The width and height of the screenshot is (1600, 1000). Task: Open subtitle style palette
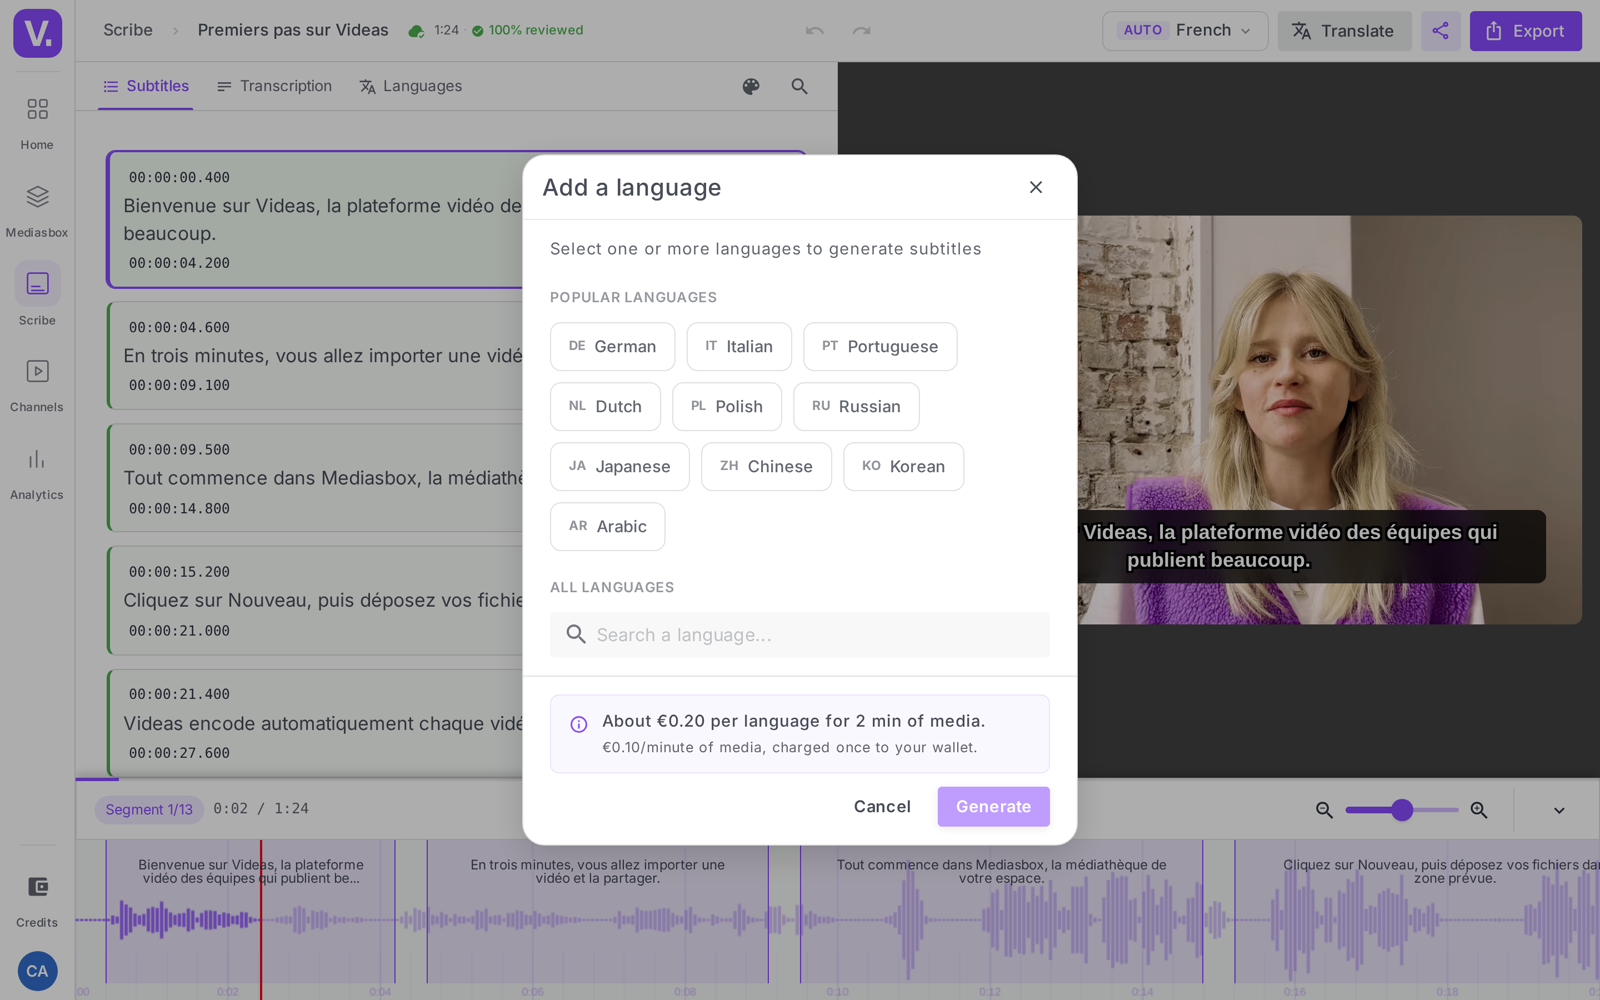point(751,87)
